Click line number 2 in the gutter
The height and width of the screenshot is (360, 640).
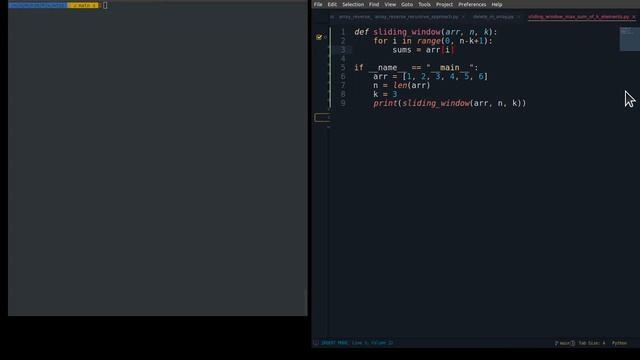343,41
